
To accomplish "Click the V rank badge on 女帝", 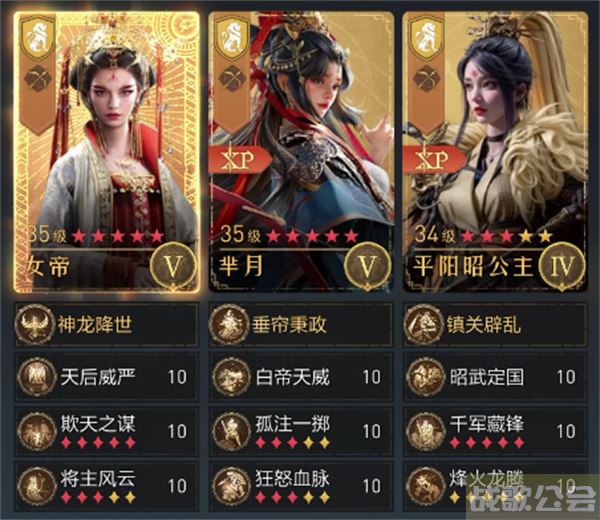I will (173, 266).
